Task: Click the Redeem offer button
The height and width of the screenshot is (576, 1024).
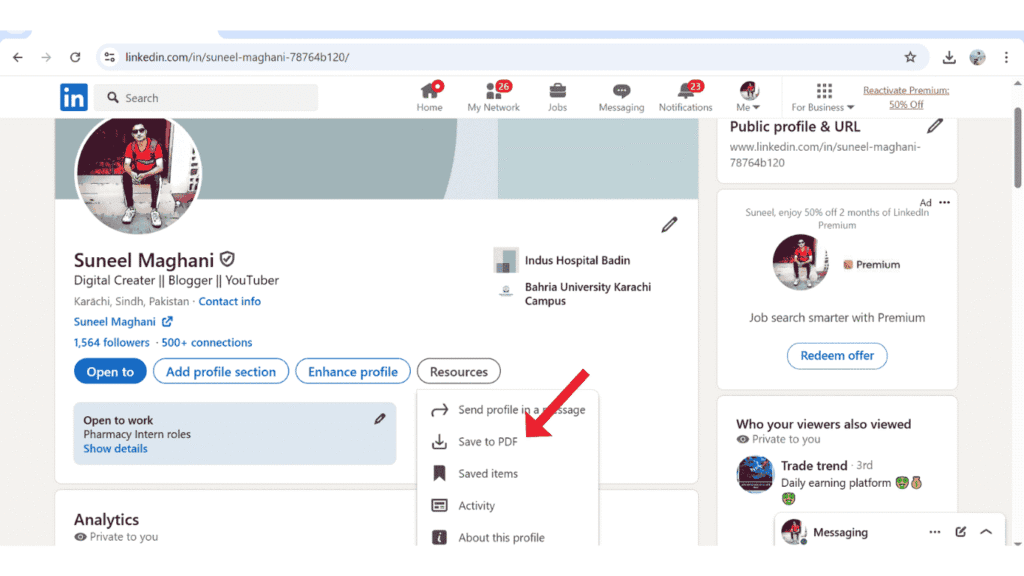Action: [x=837, y=355]
